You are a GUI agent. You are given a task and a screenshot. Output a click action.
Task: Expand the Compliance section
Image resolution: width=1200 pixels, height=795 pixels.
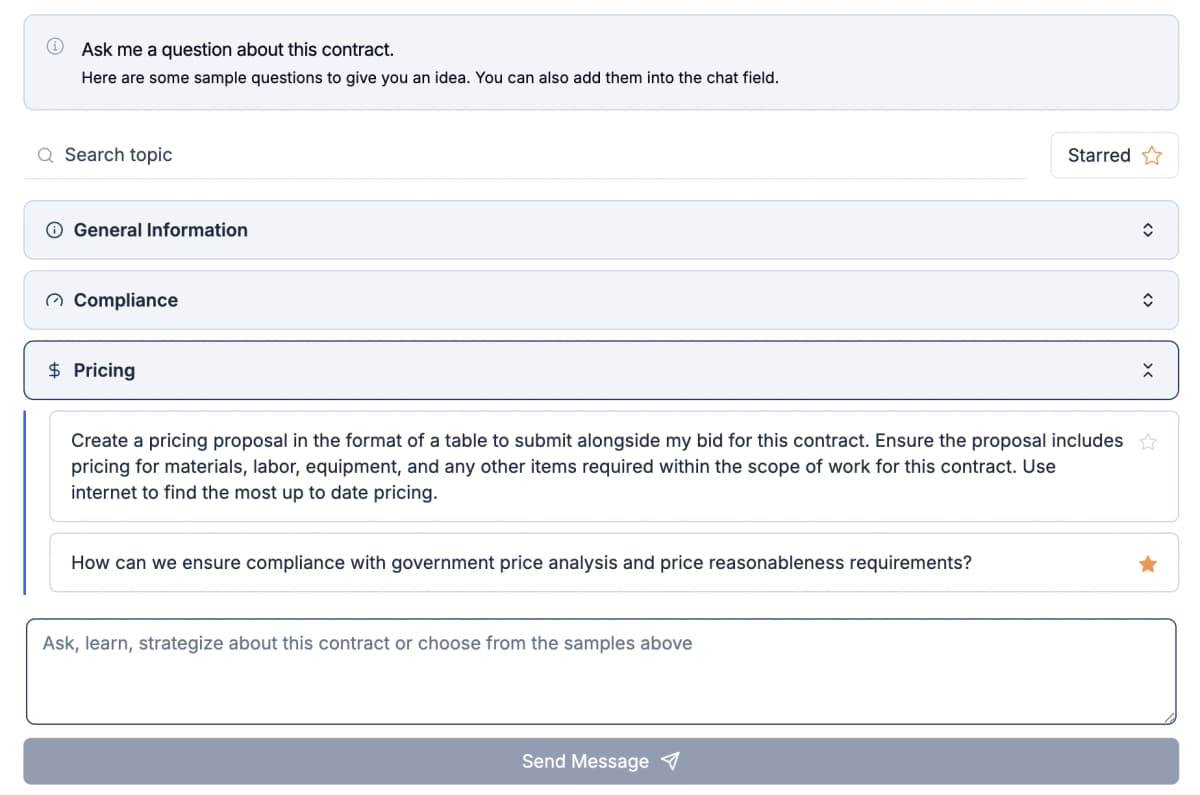click(x=1148, y=300)
